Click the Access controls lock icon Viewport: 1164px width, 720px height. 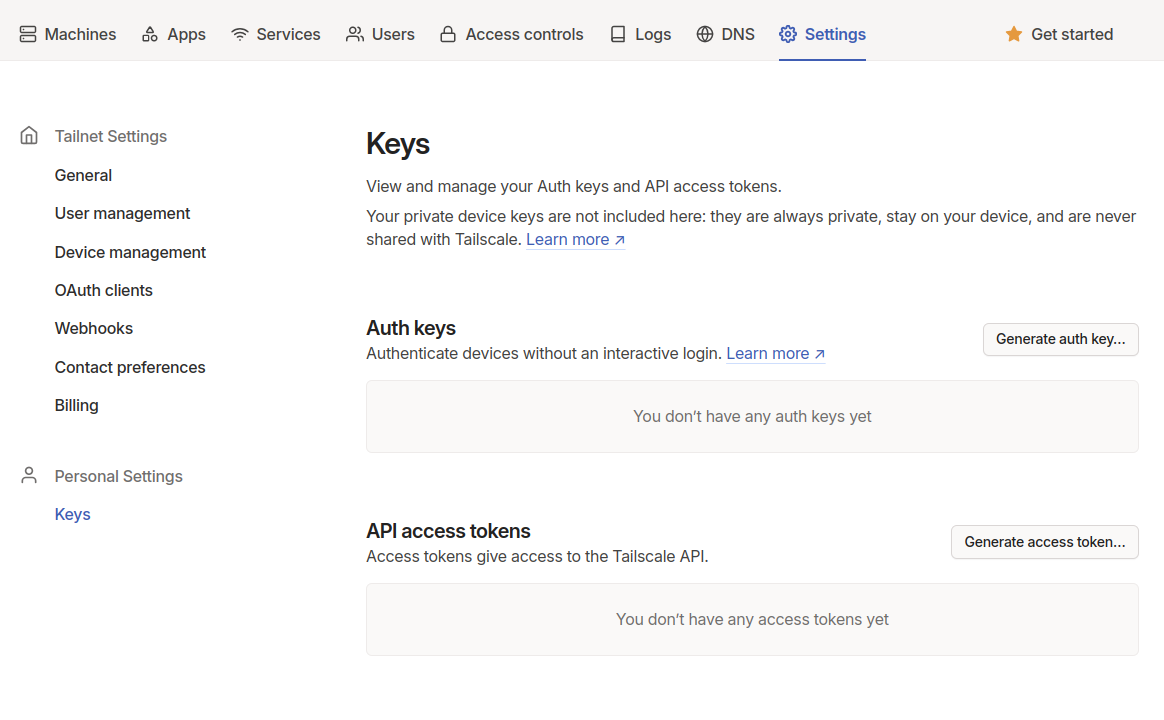448,34
